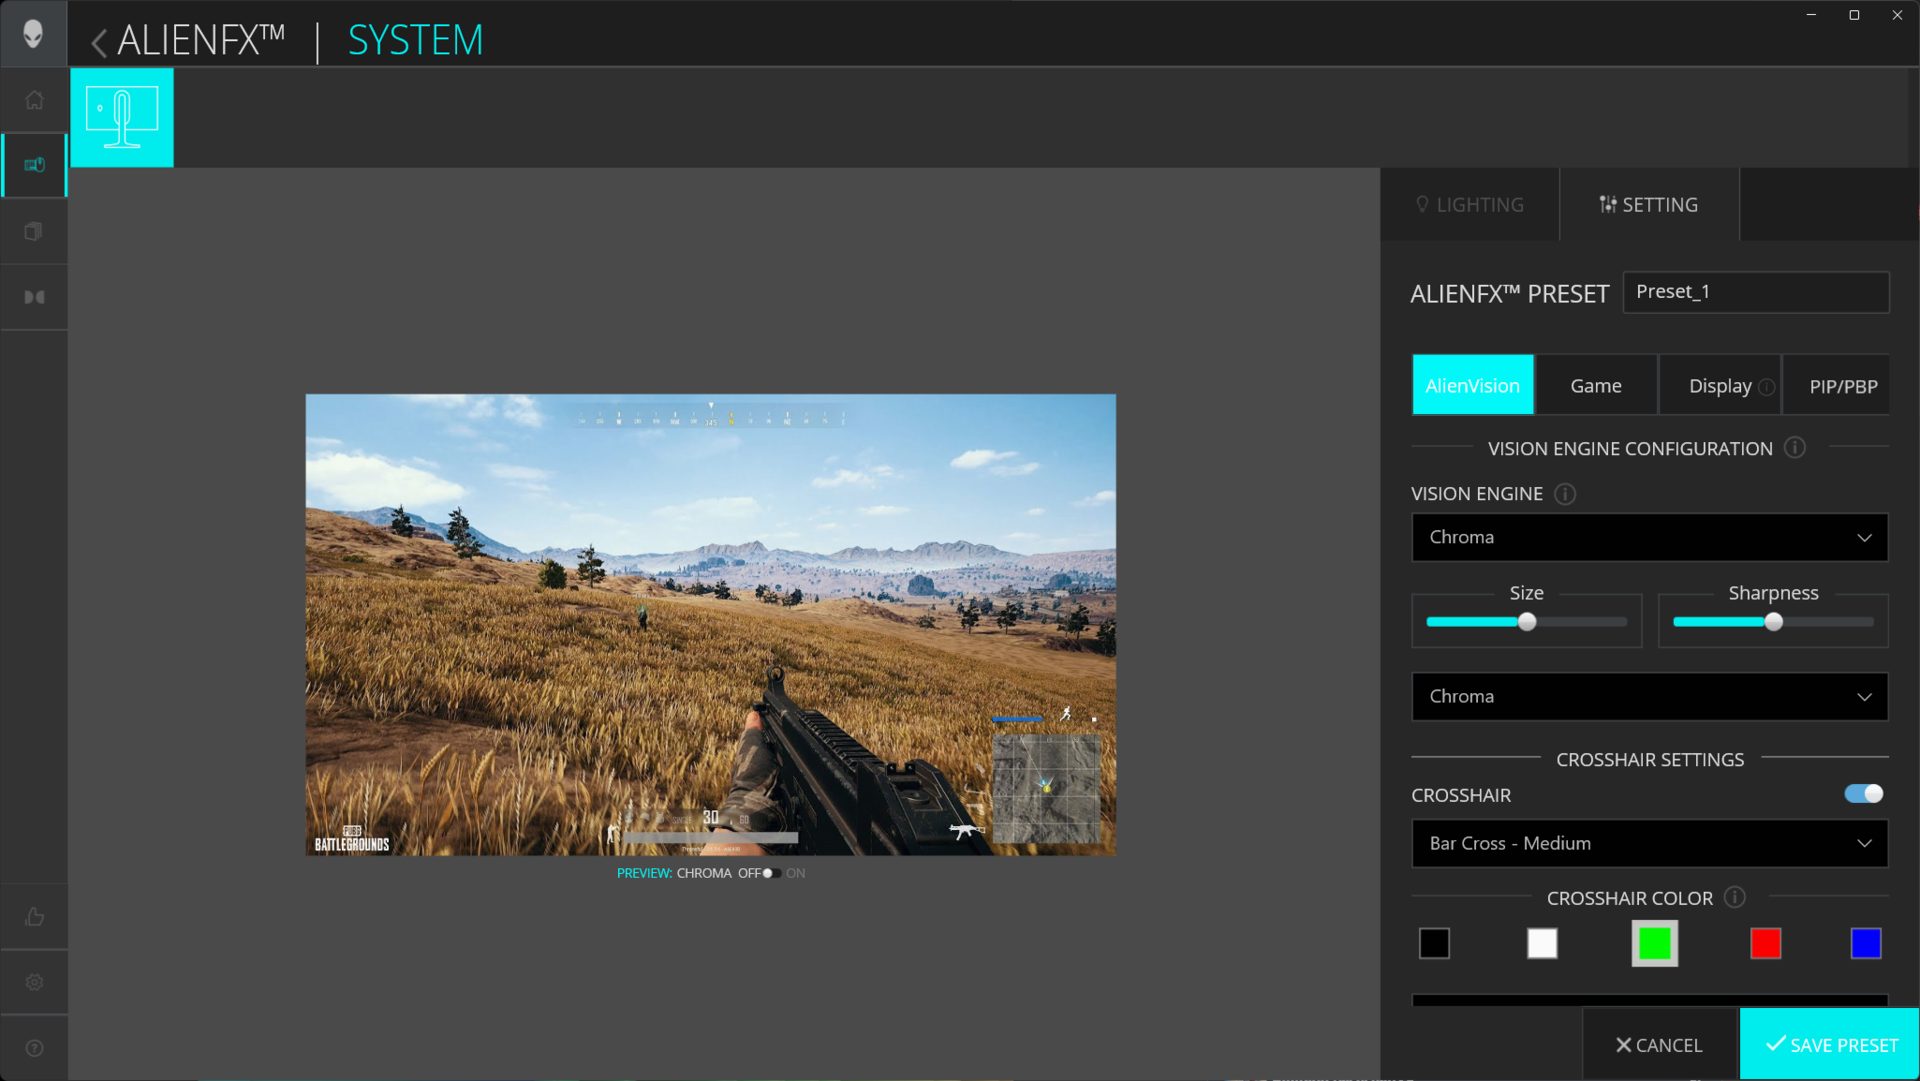Open the second Chroma dropdown below the sliders
This screenshot has height=1081, width=1920.
coord(1649,697)
